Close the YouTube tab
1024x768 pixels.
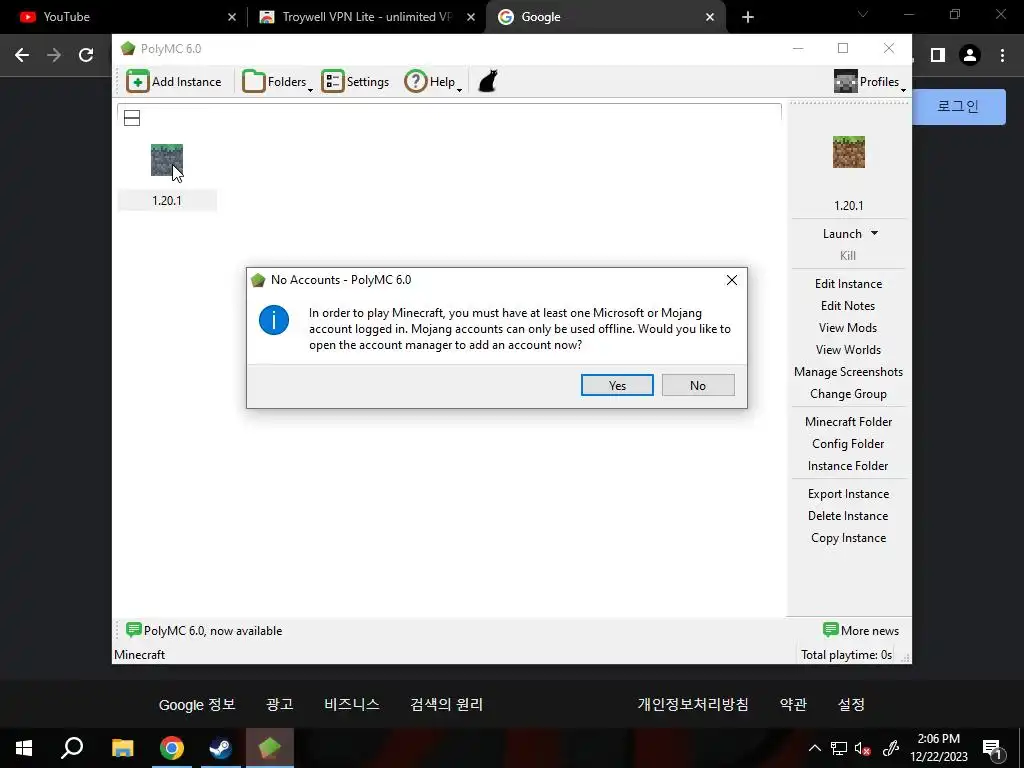tap(232, 18)
